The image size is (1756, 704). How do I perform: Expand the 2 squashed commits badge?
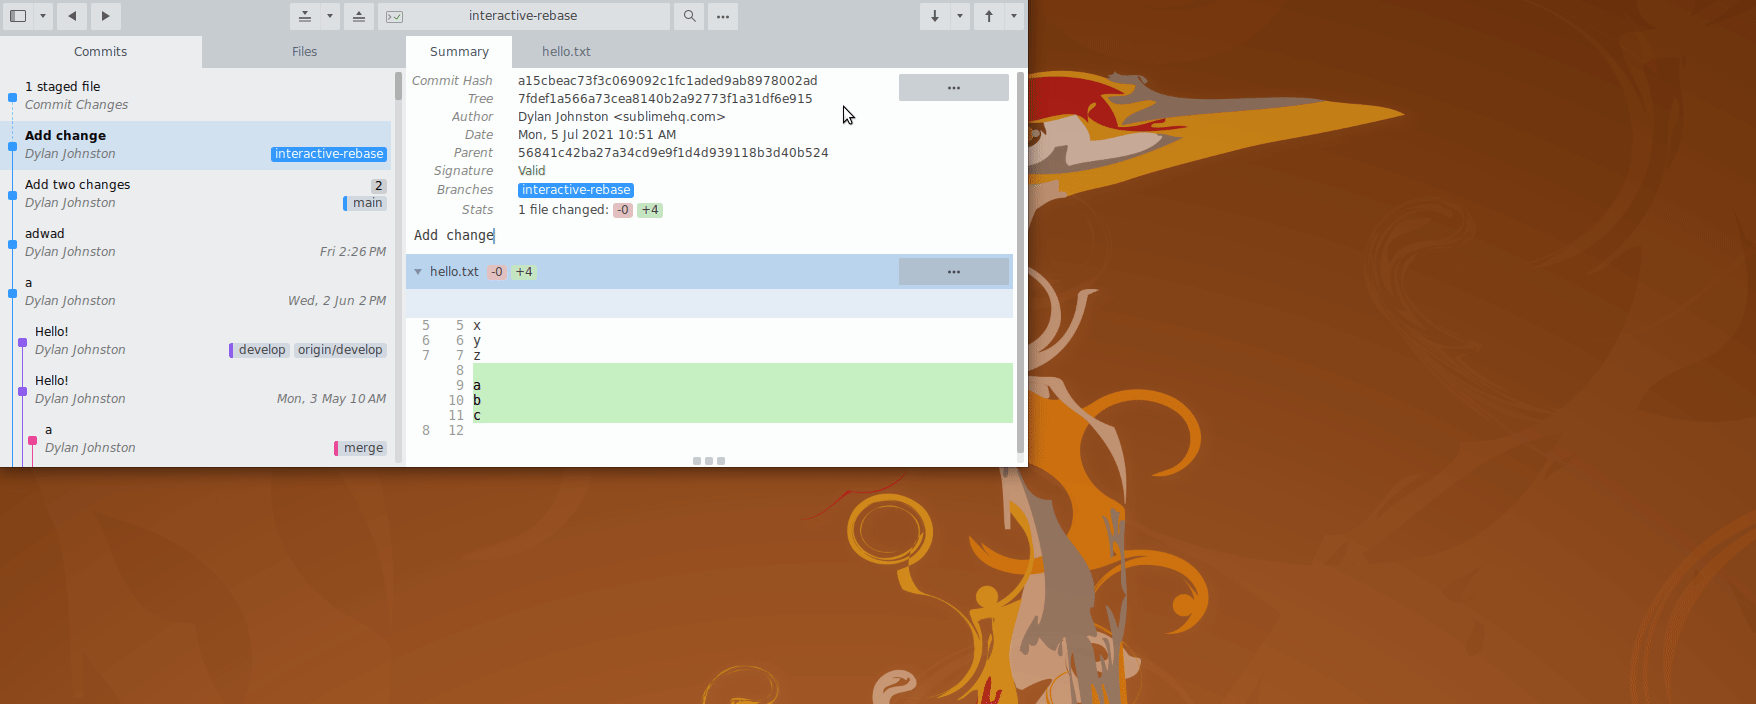(378, 186)
